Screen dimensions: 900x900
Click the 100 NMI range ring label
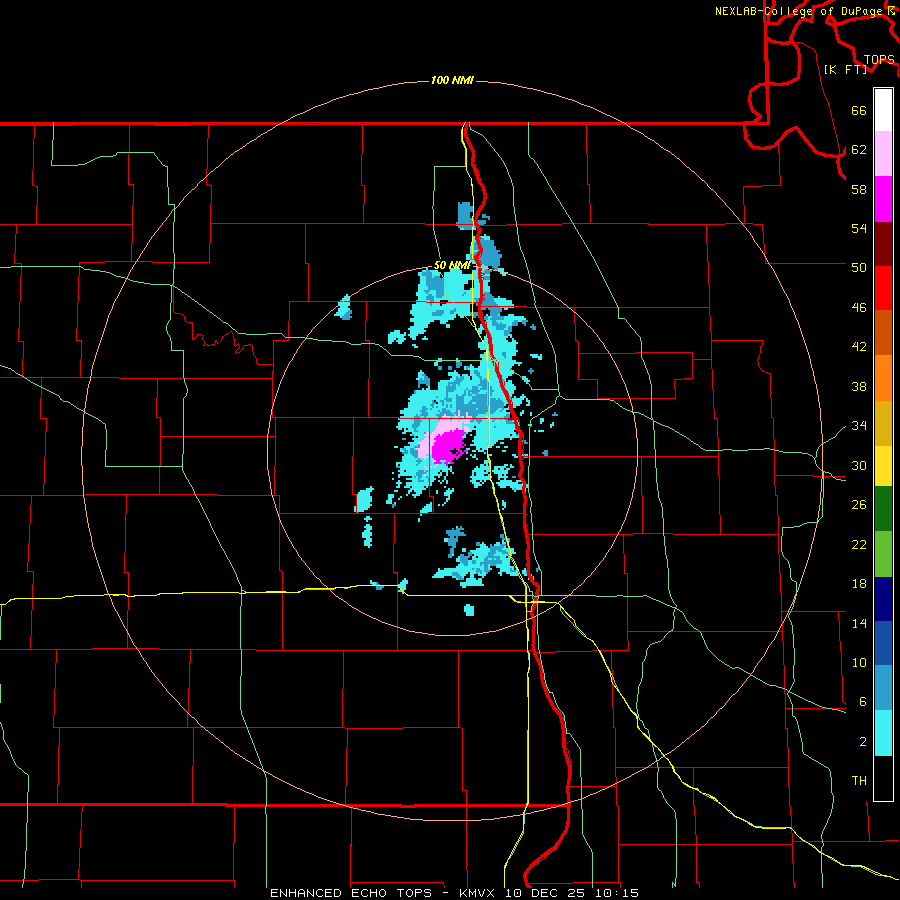click(452, 80)
